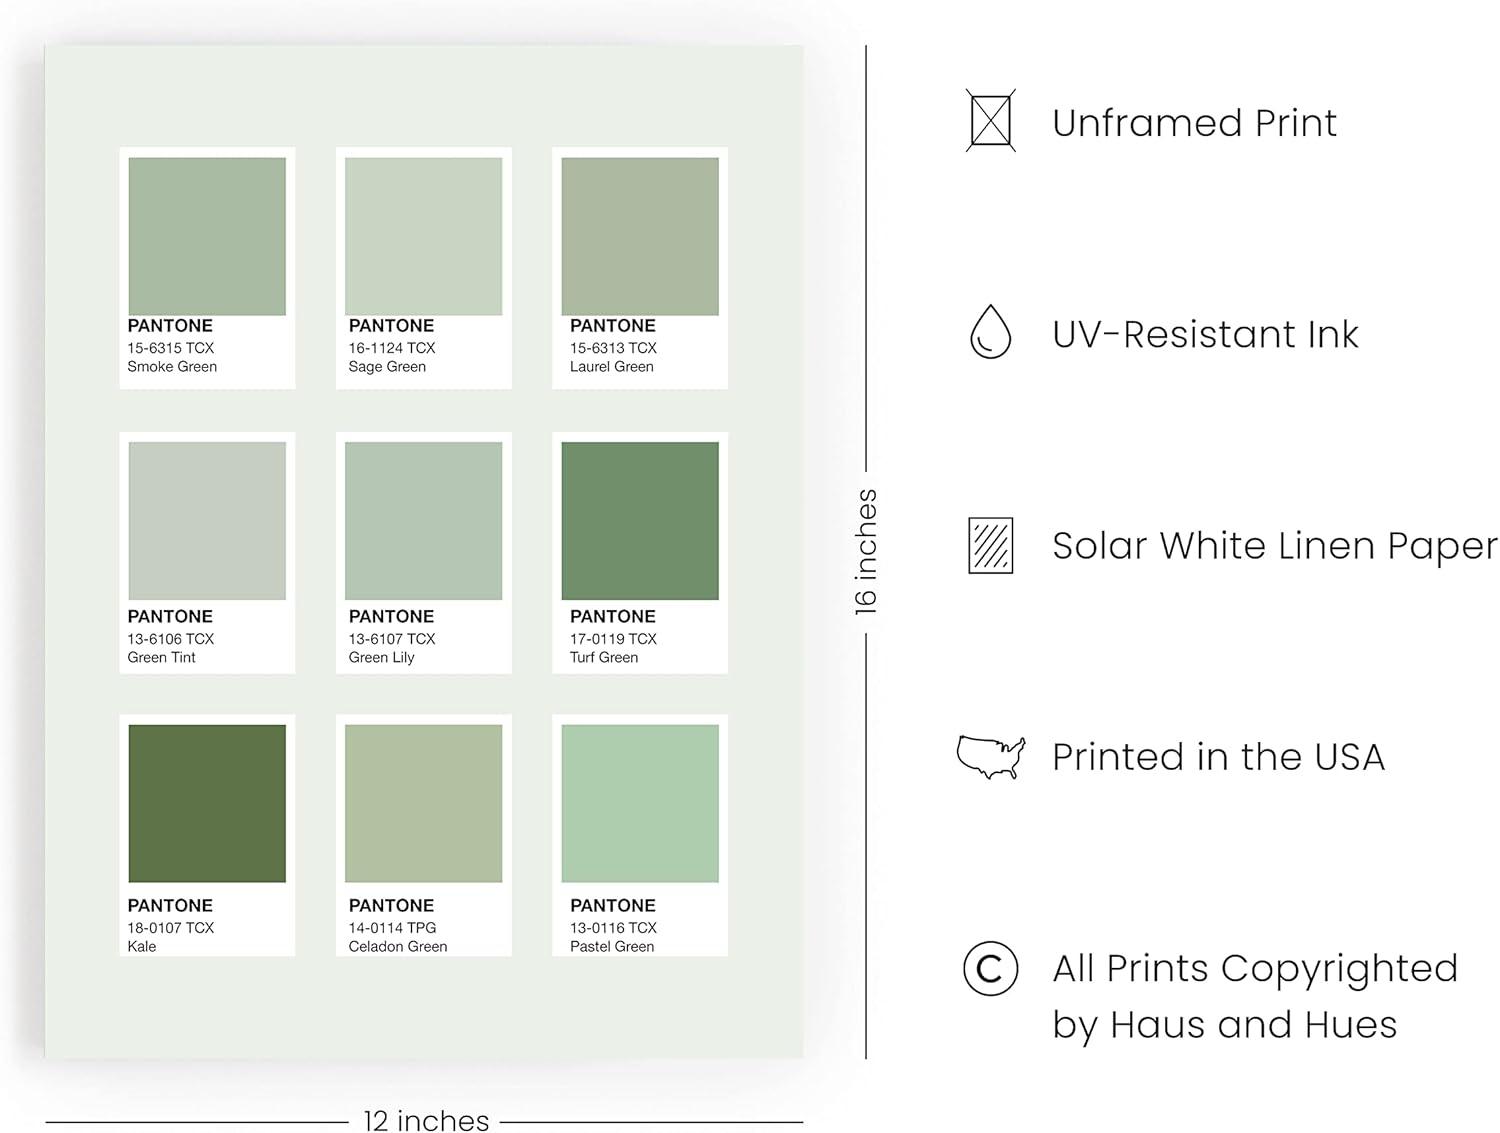Image resolution: width=1500 pixels, height=1133 pixels.
Task: Choose the dark Kale color swatch
Action: tap(207, 803)
